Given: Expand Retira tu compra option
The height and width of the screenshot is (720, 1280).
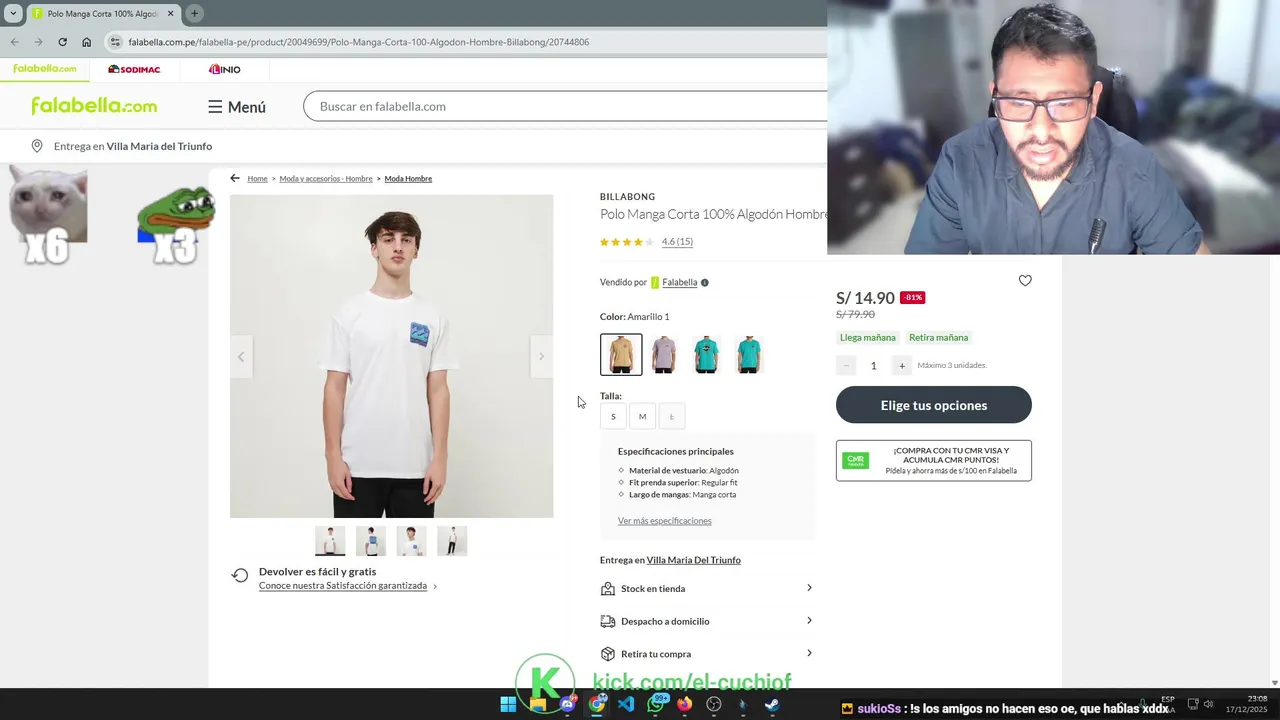Looking at the screenshot, I should (706, 654).
